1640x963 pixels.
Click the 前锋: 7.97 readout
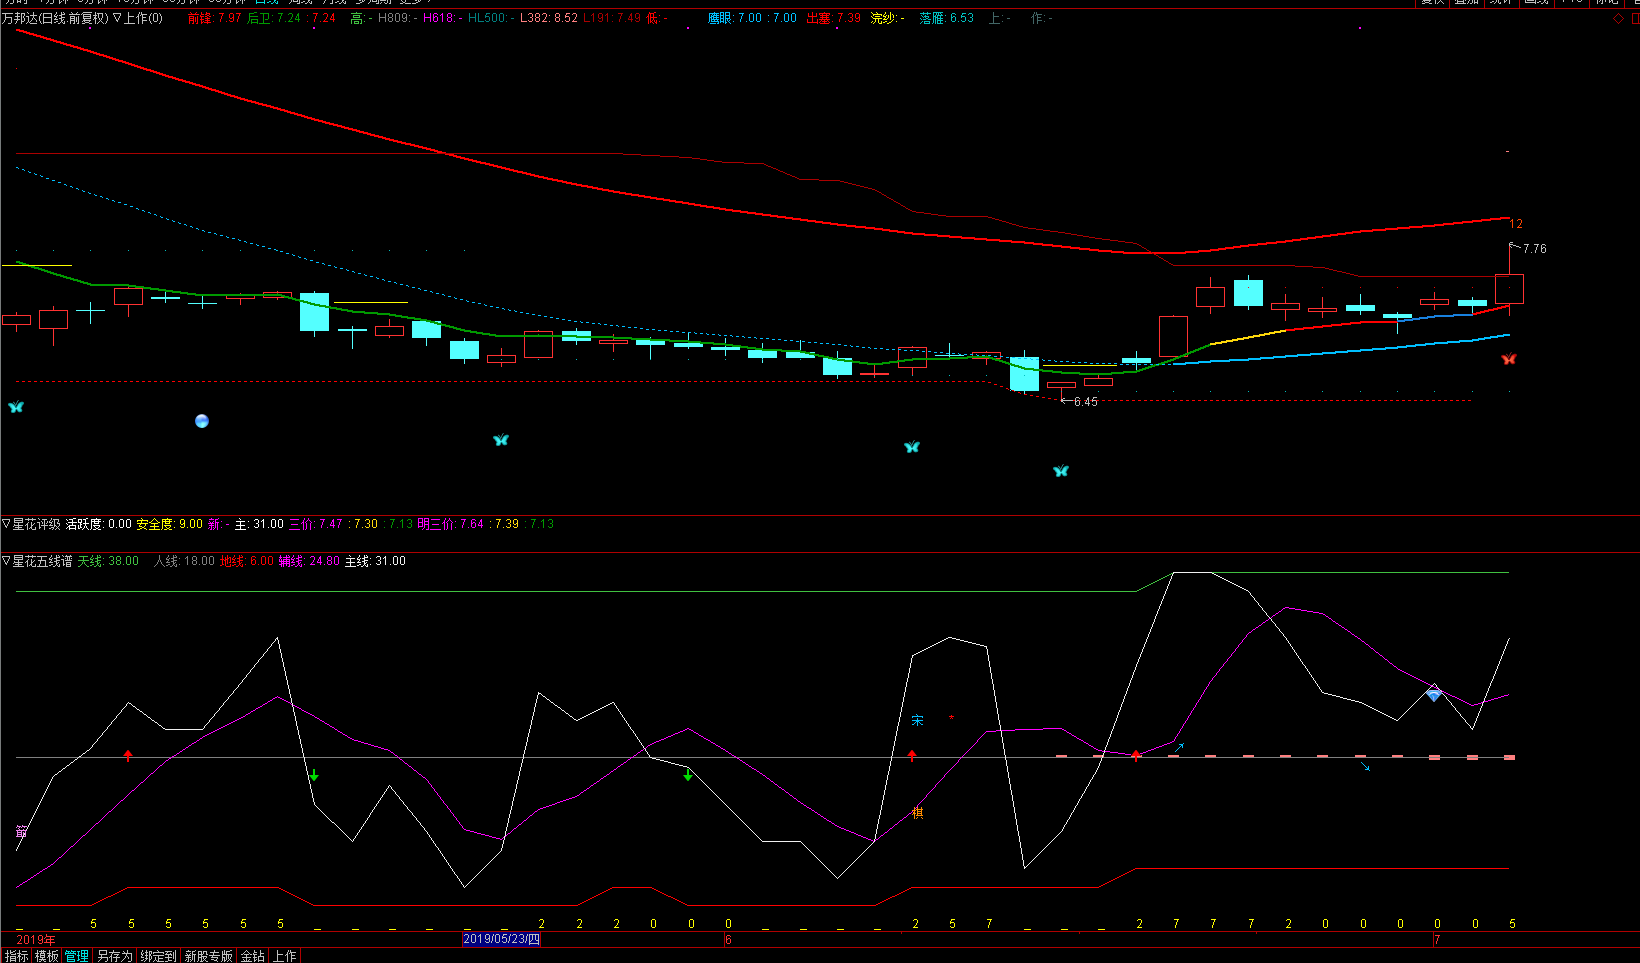click(214, 18)
